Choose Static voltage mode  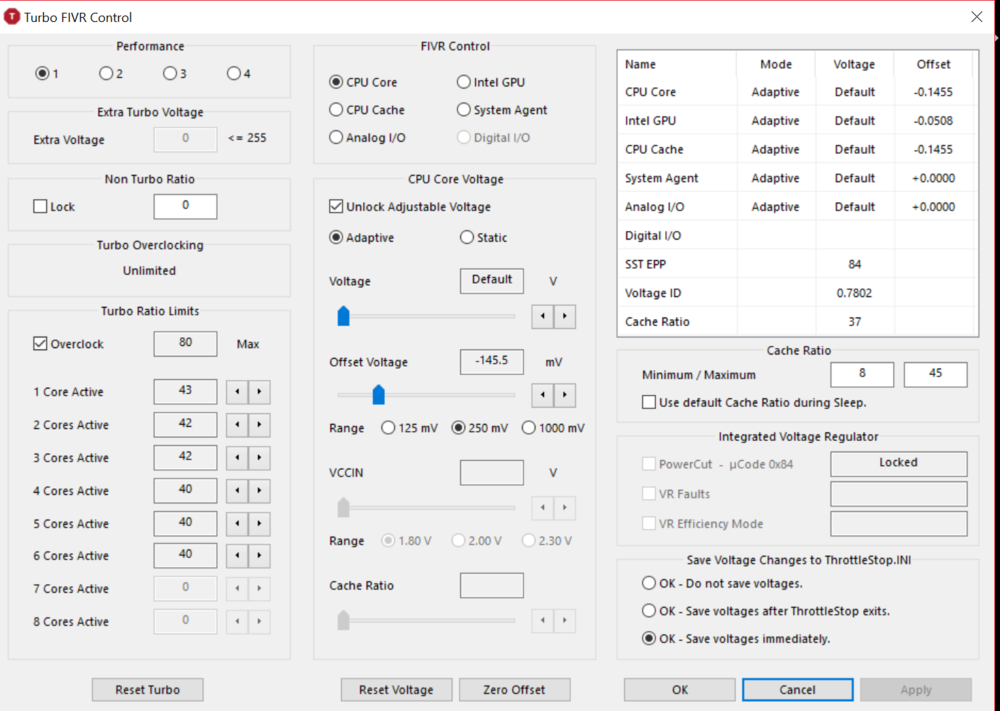[x=466, y=238]
